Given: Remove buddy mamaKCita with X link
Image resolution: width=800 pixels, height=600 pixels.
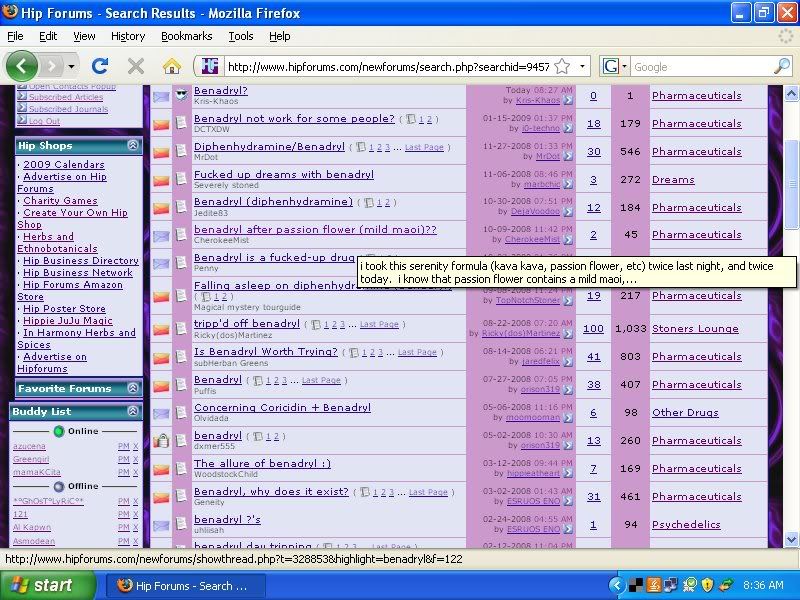Looking at the screenshot, I should [x=136, y=472].
